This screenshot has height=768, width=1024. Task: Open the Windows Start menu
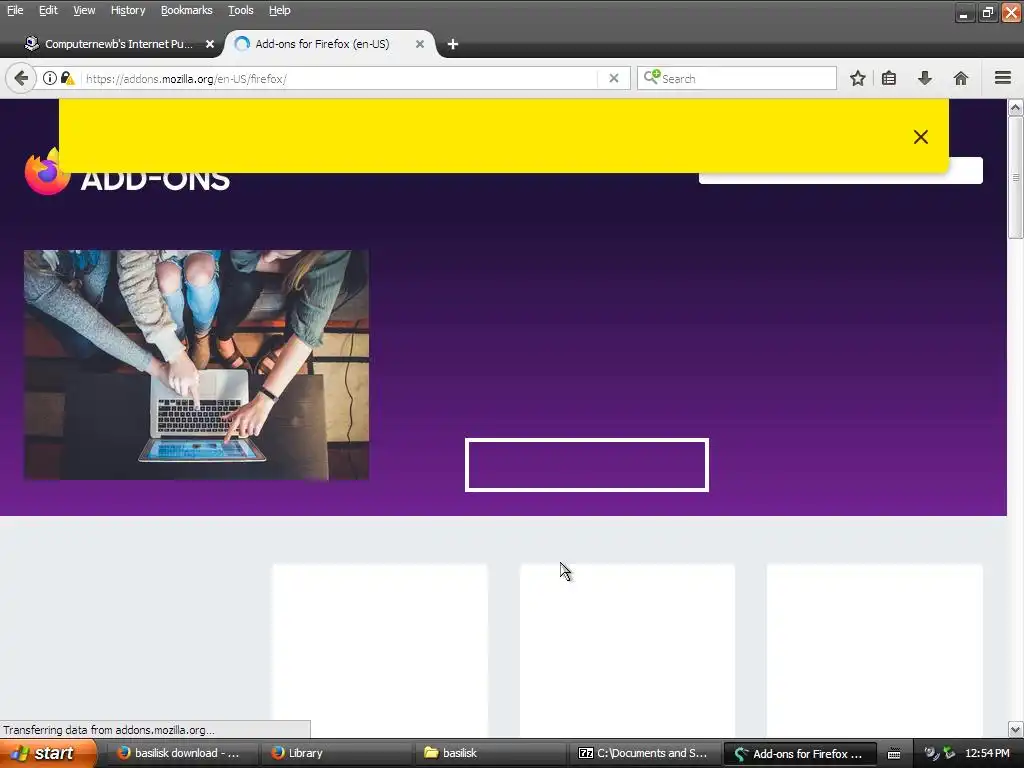tap(47, 753)
